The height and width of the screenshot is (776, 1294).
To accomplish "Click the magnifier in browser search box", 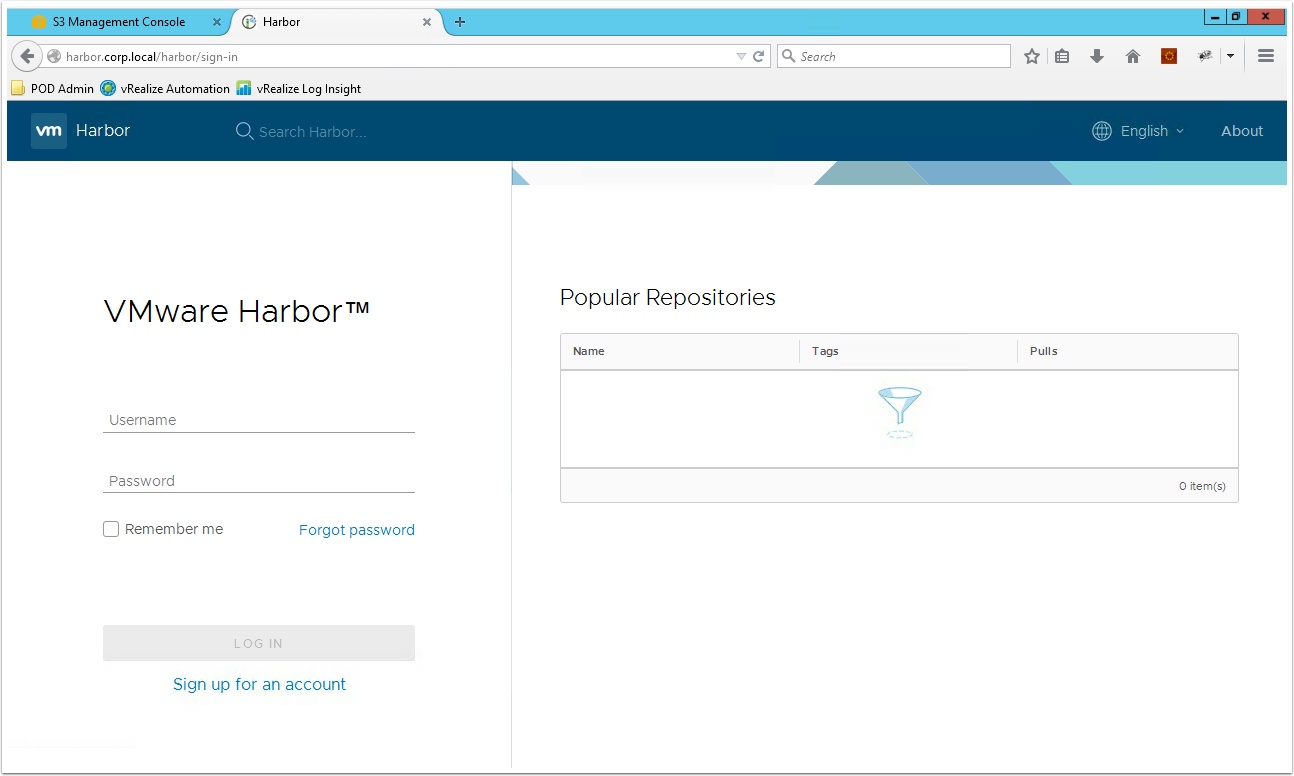I will (788, 57).
